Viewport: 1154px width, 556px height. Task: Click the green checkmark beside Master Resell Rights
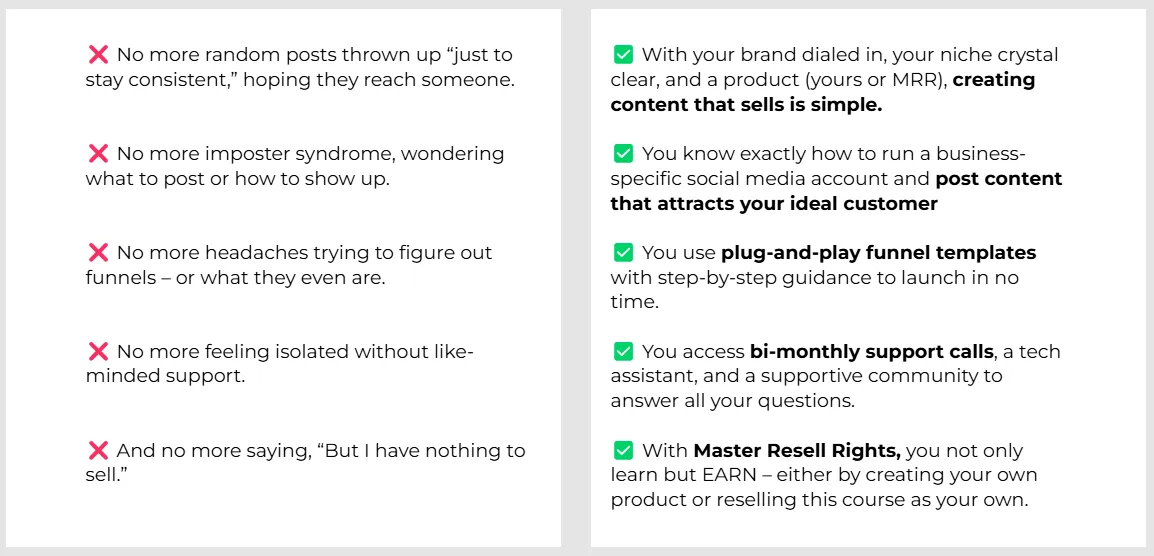pyautogui.click(x=623, y=451)
